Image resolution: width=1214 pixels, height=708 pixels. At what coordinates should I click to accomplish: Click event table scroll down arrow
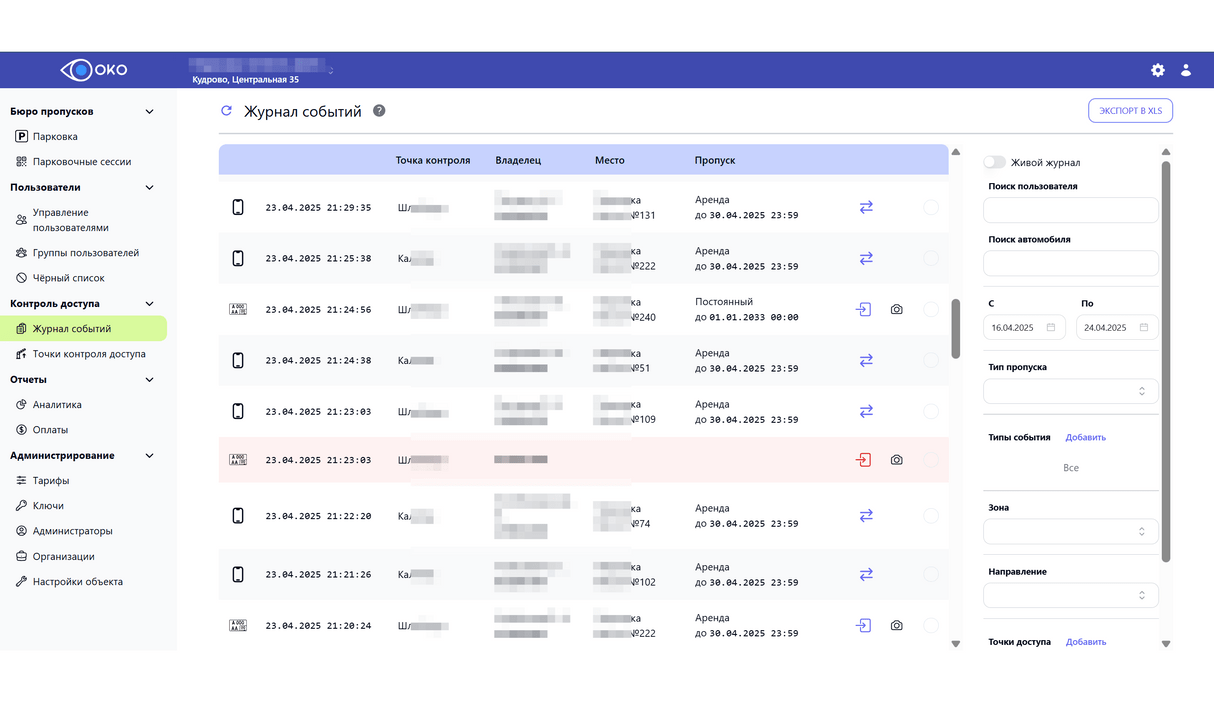[956, 644]
